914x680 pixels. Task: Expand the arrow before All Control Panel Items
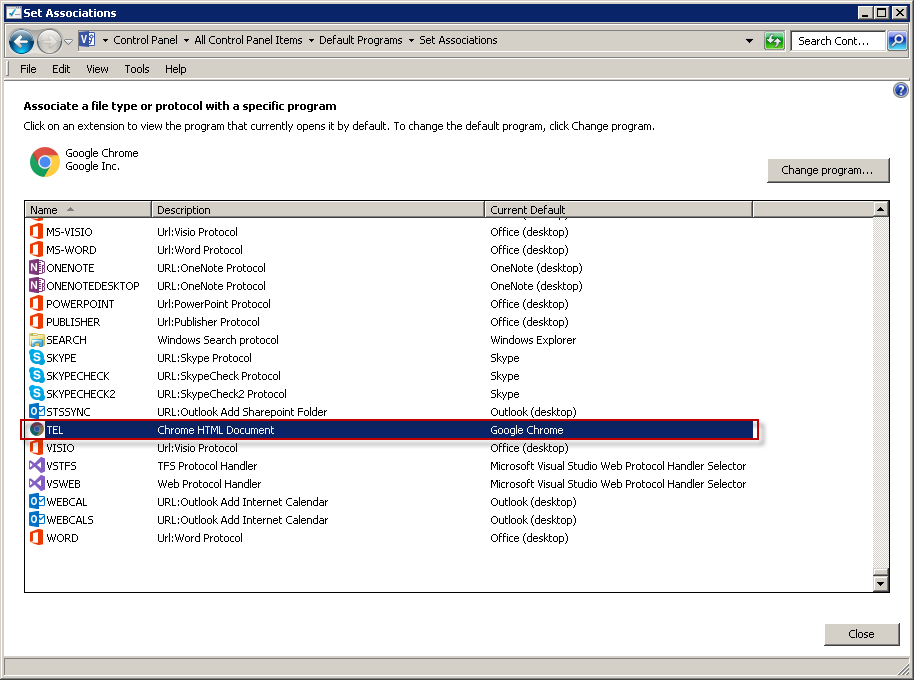point(187,40)
